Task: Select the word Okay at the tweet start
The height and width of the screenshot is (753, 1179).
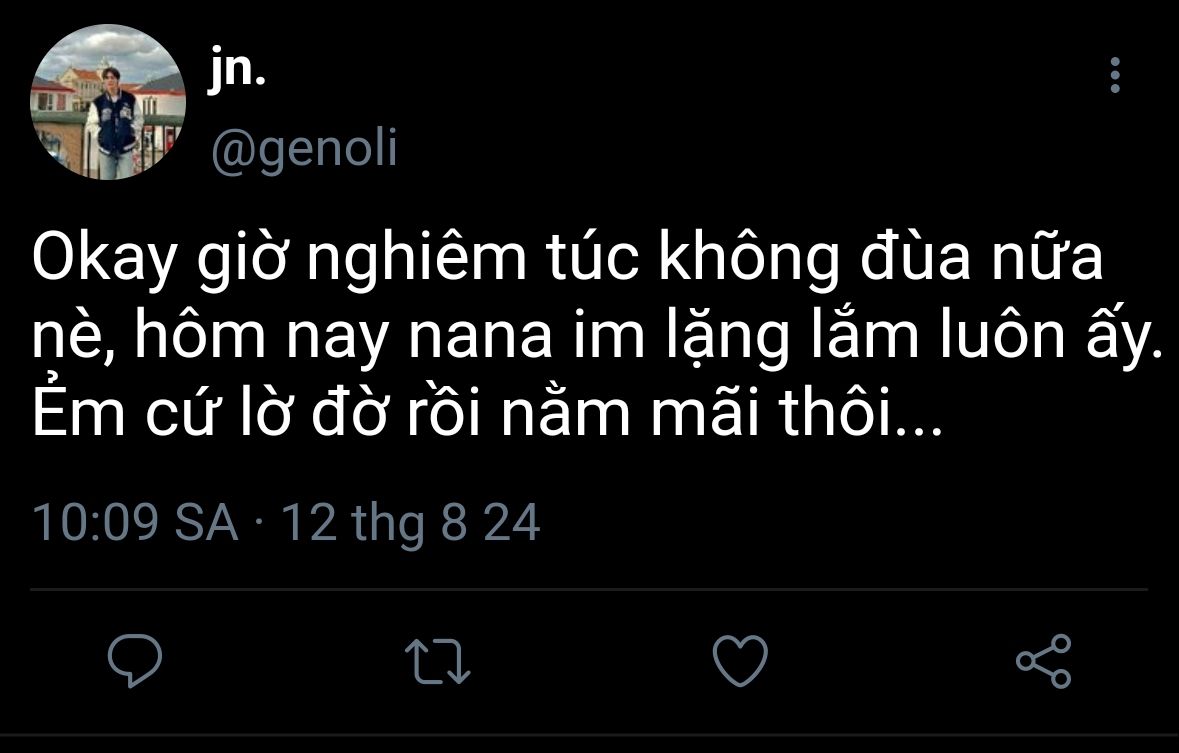Action: click(105, 260)
